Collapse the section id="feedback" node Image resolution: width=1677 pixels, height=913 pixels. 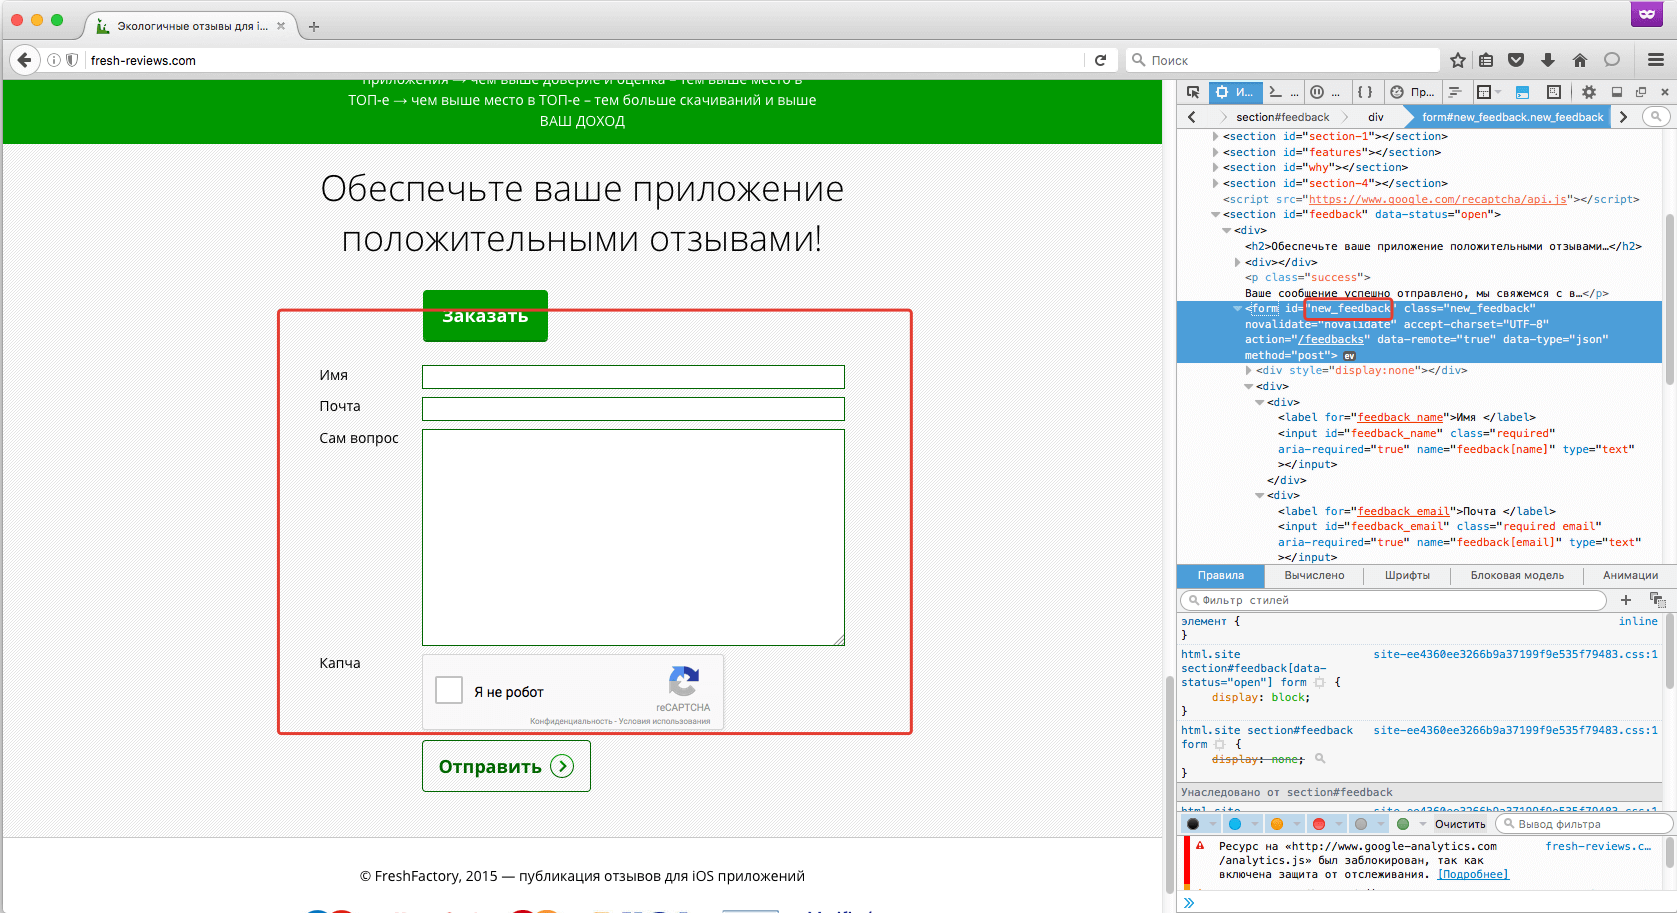point(1216,214)
